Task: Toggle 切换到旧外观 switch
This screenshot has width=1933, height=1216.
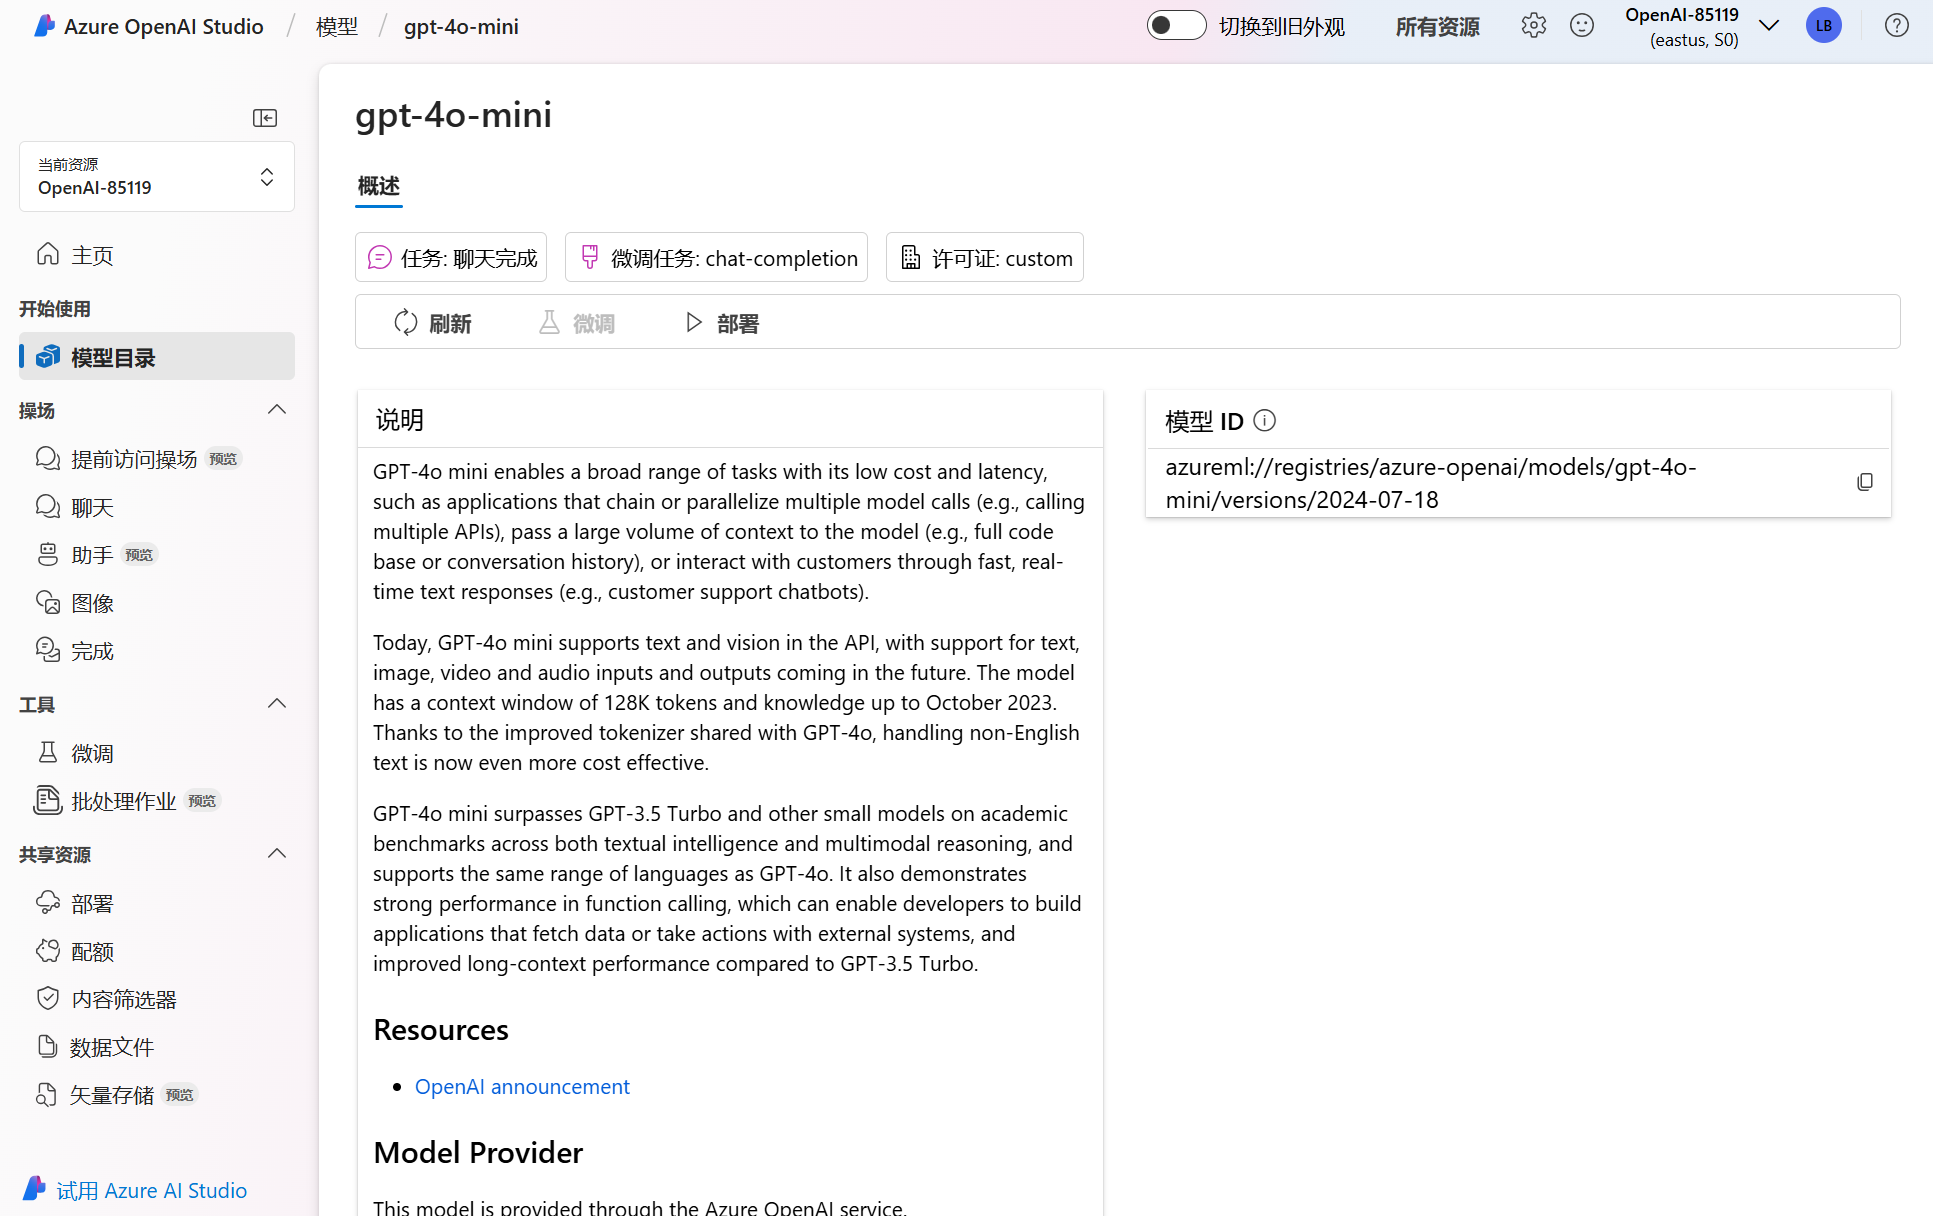Action: (1176, 26)
